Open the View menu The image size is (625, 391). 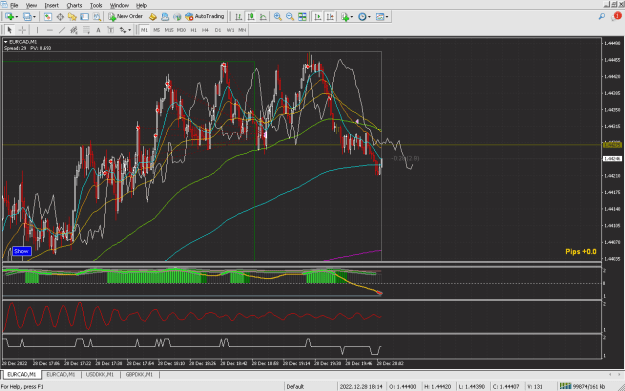tap(31, 6)
